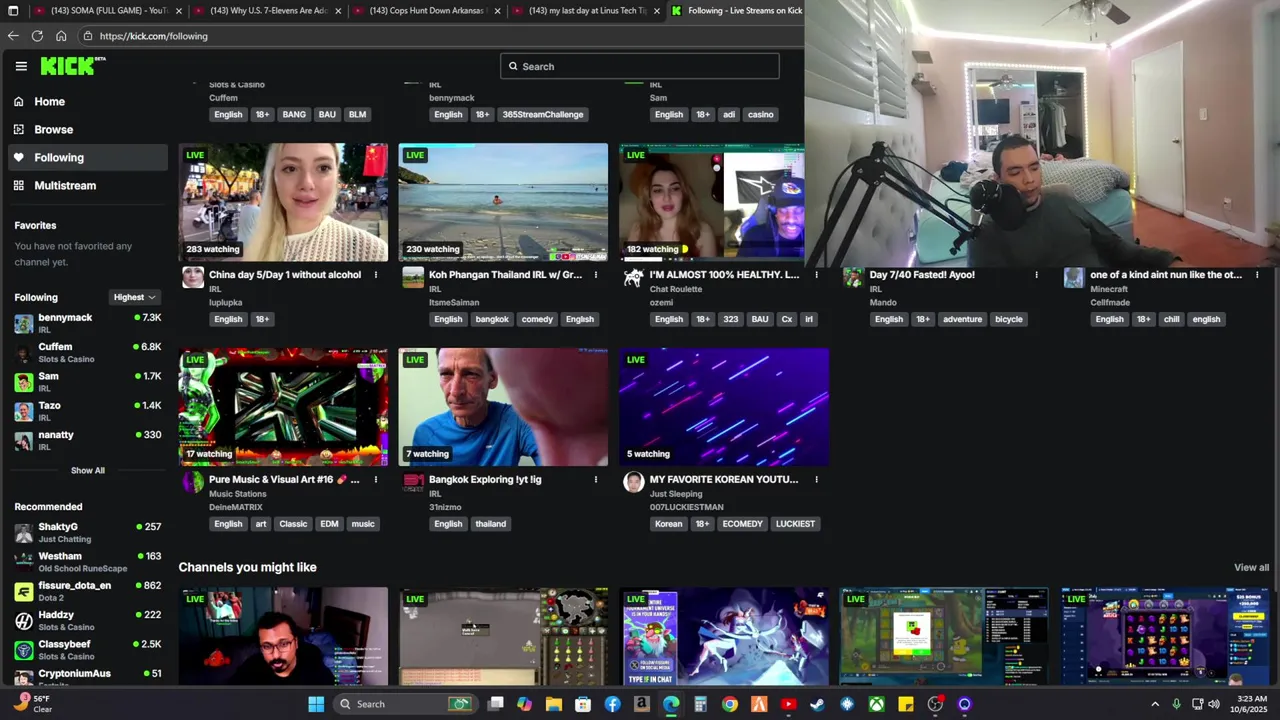Focus the Kick search field
This screenshot has height=720, width=1280.
640,66
